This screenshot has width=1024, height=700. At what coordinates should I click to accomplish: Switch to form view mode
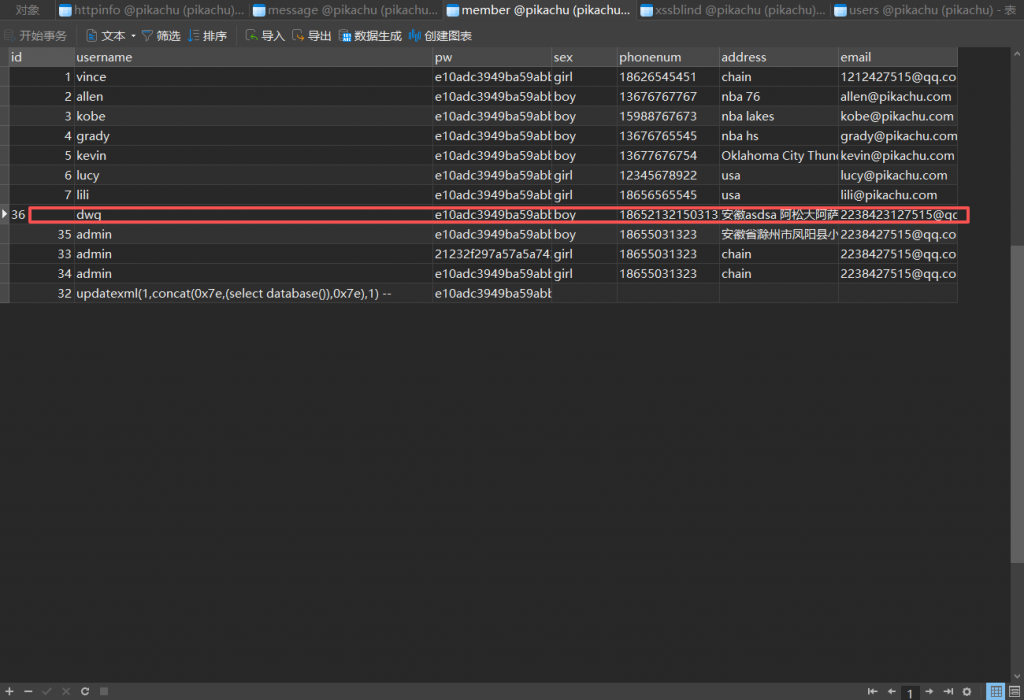(1014, 691)
